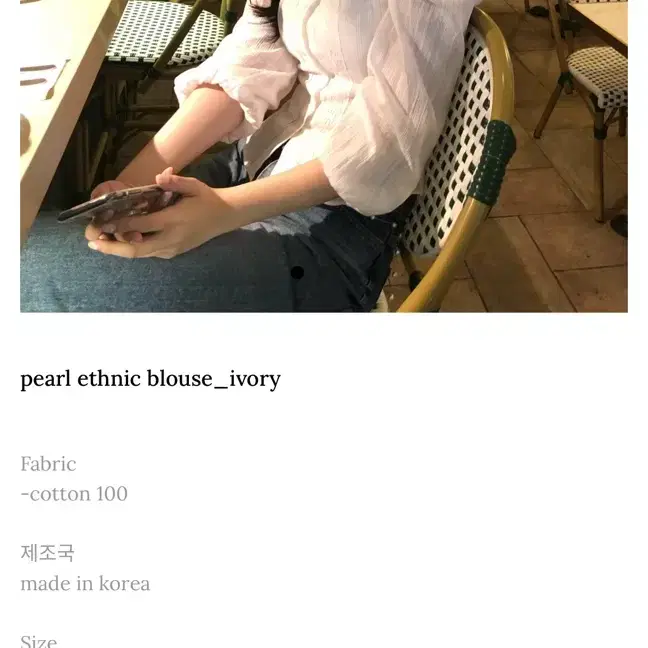Select the 'Fabric' heading text
Viewport: 648px width, 648px height.
pyautogui.click(x=48, y=464)
